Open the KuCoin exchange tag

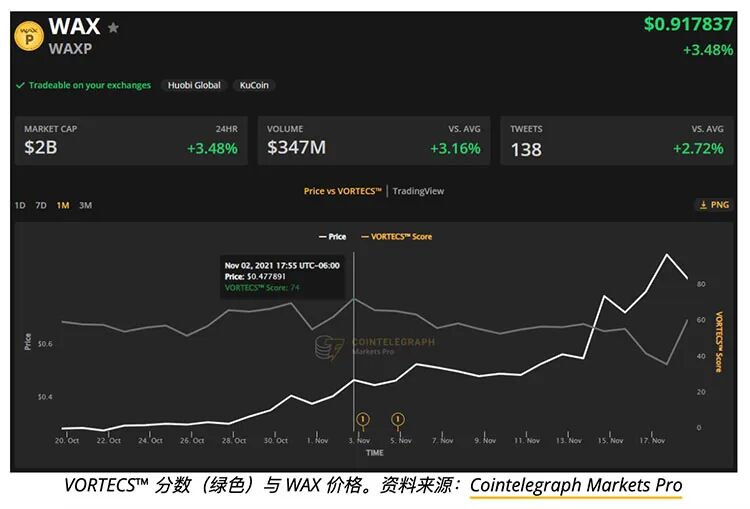[x=254, y=85]
